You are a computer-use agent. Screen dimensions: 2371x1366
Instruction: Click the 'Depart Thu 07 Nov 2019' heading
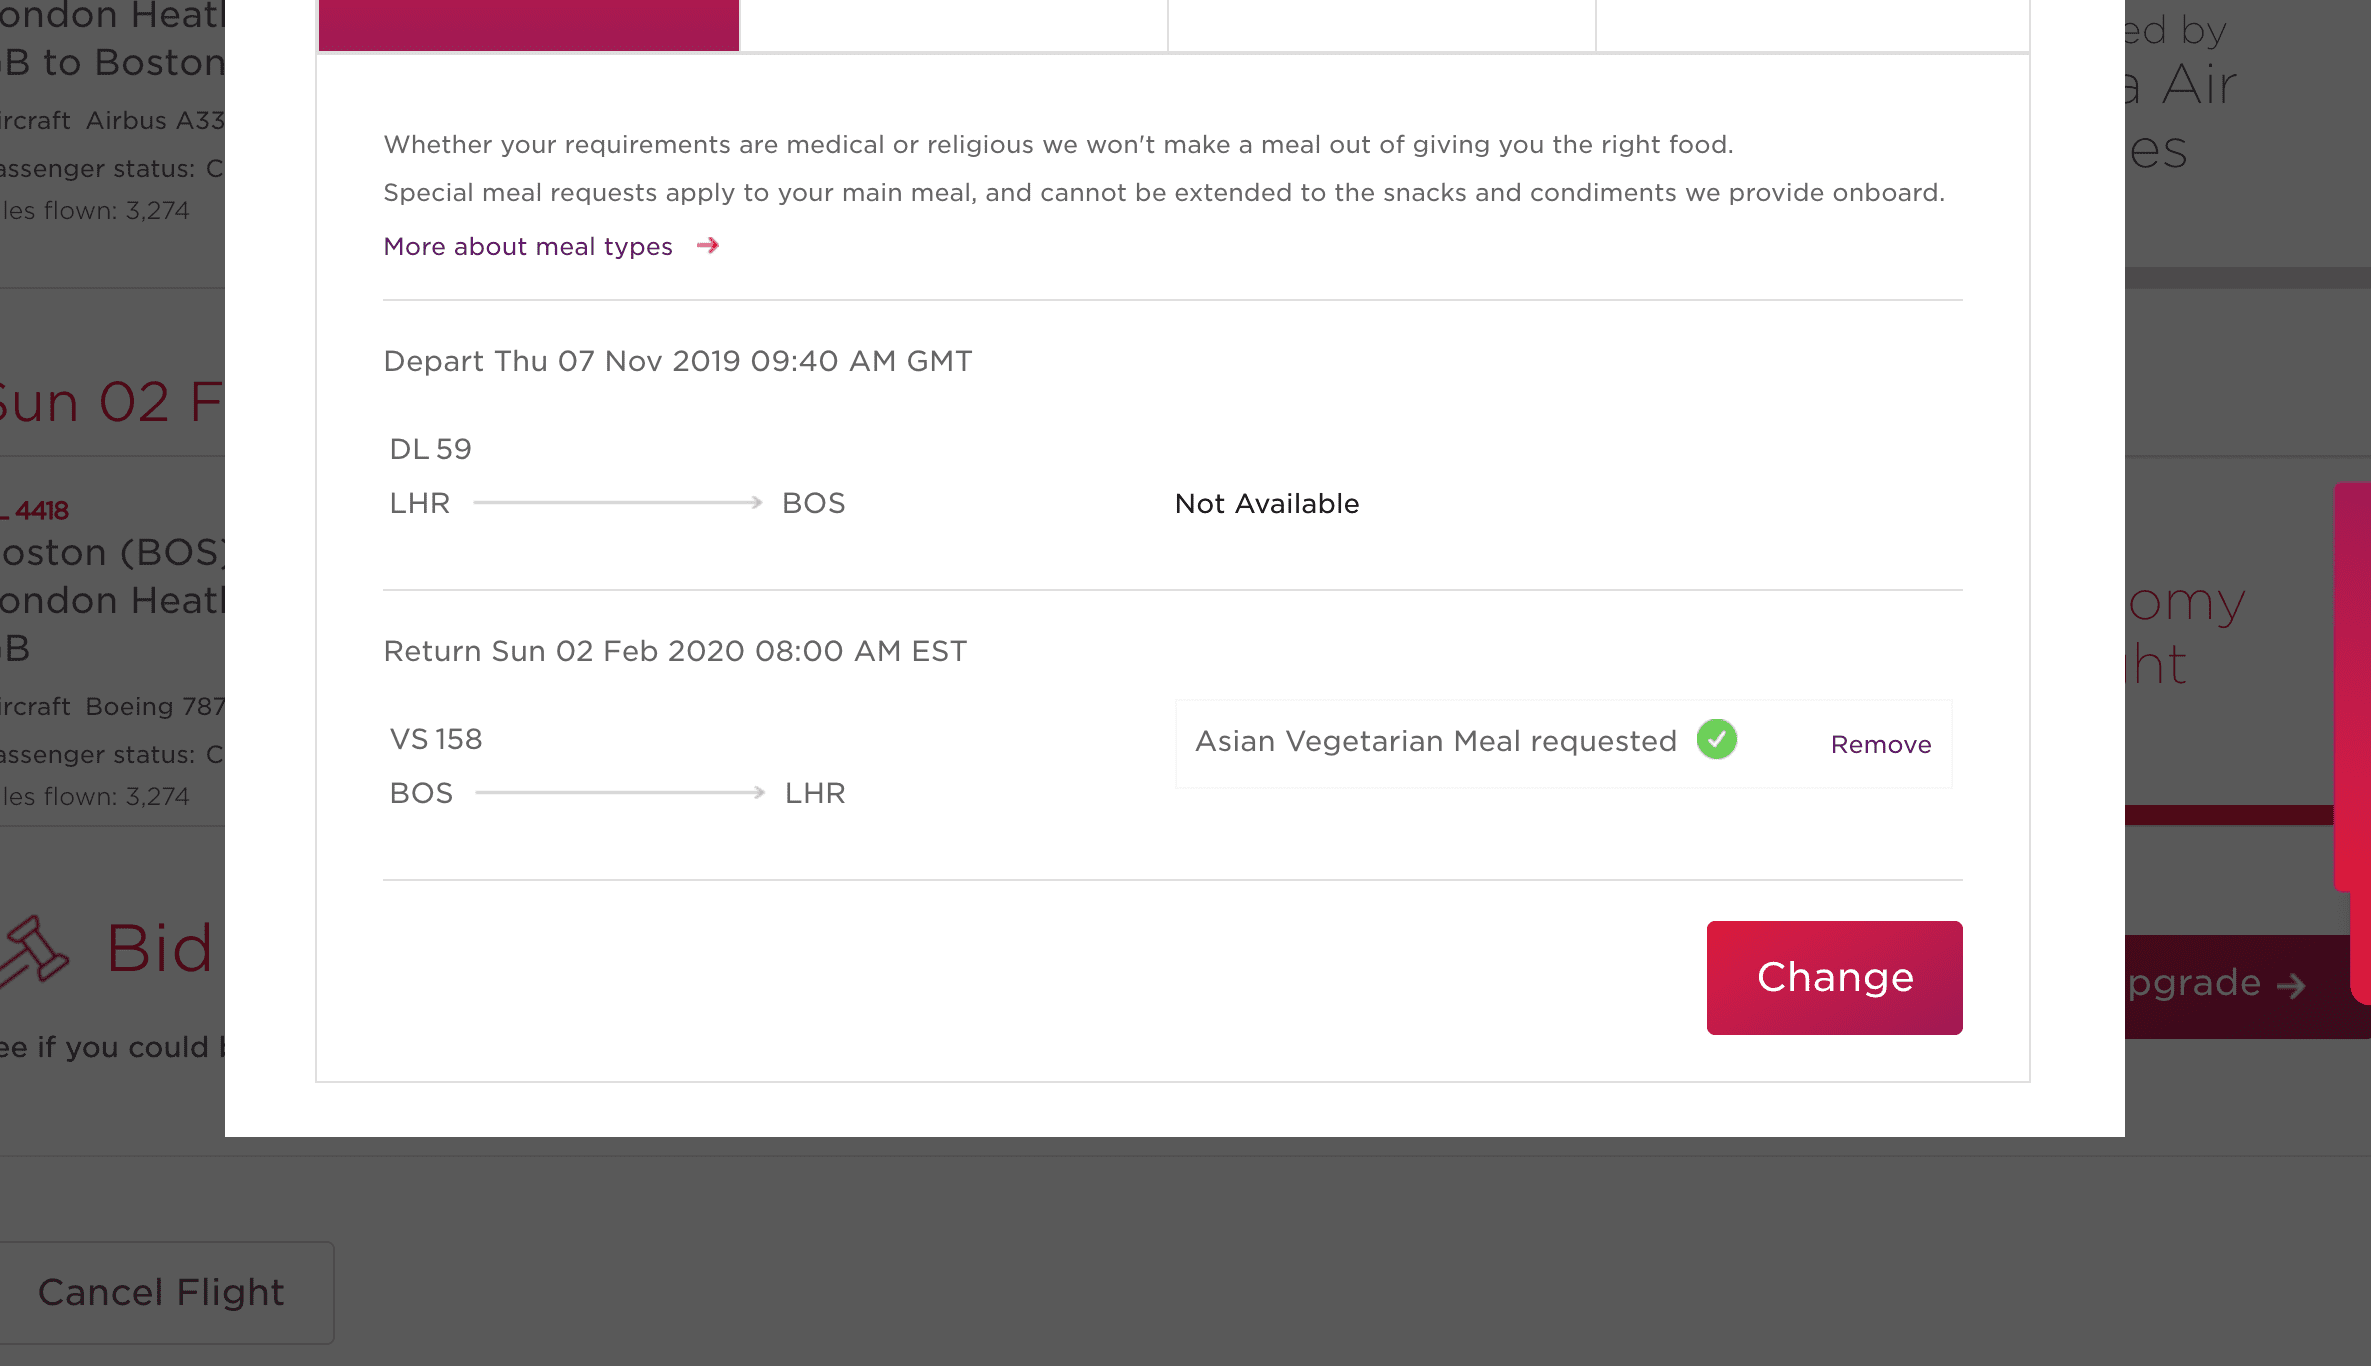pos(678,361)
